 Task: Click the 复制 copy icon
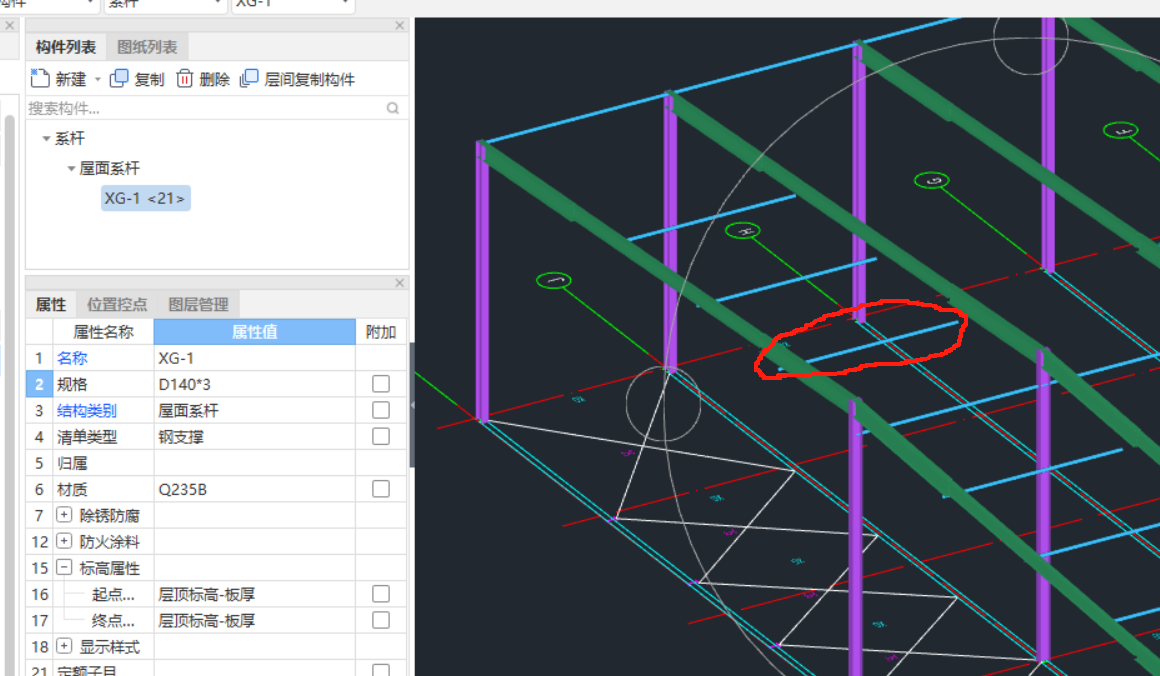click(119, 78)
